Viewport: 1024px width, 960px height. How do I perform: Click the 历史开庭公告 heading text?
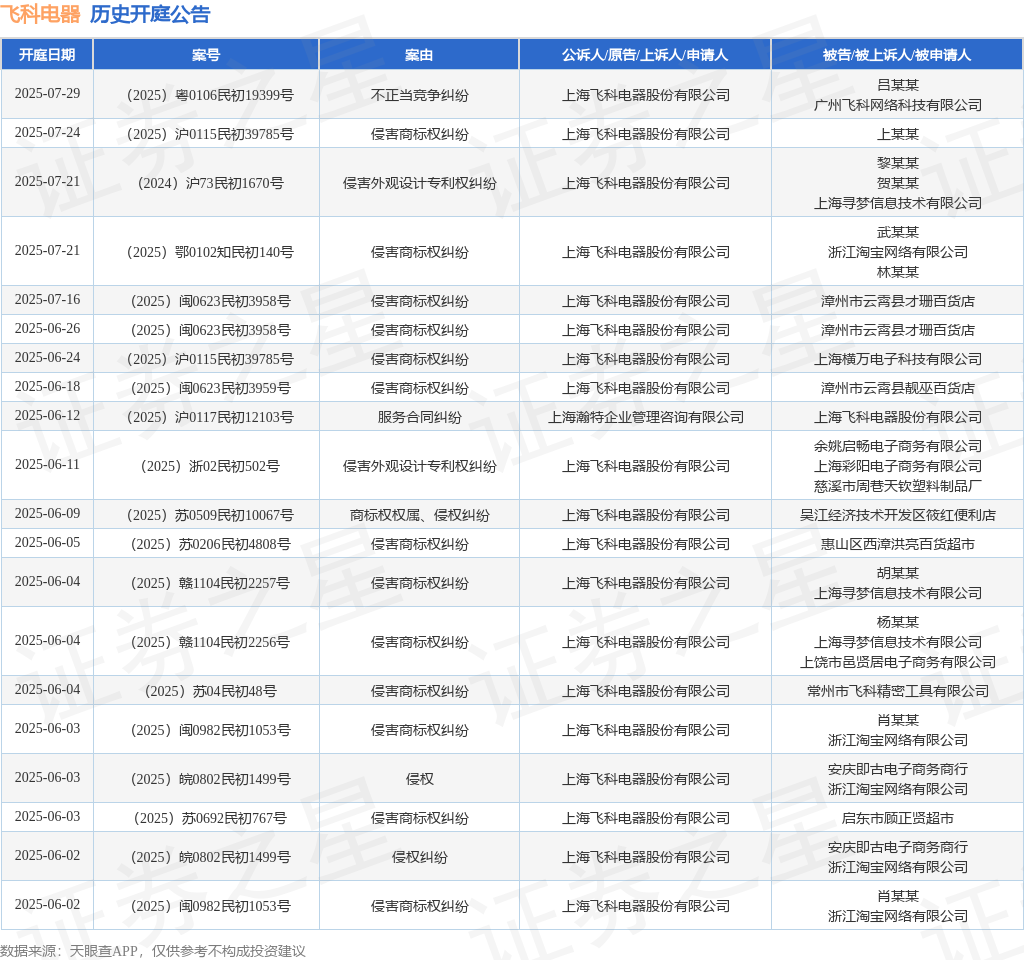click(150, 14)
